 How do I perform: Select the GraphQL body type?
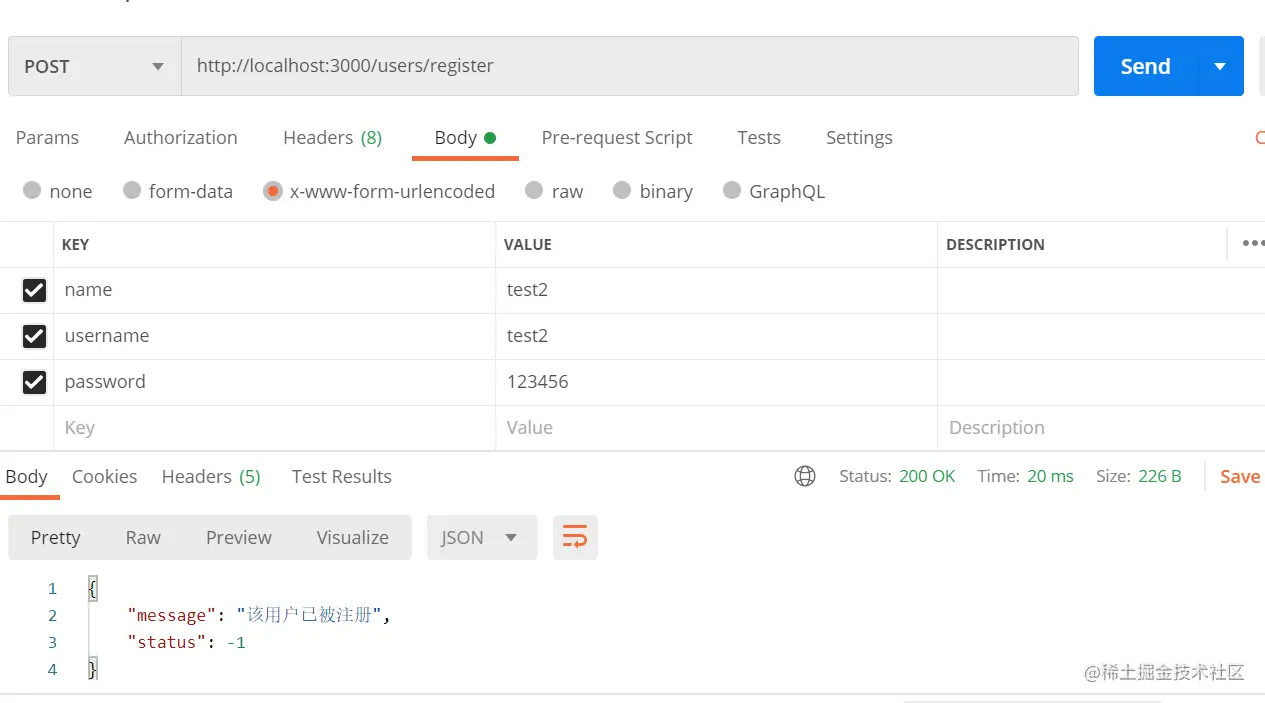pos(774,191)
